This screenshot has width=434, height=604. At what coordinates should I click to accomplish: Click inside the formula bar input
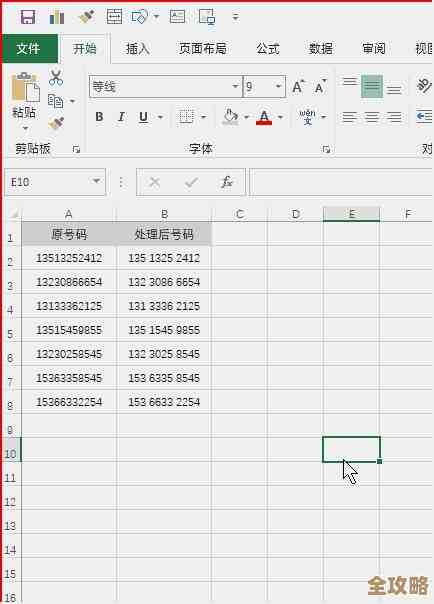[x=342, y=182]
